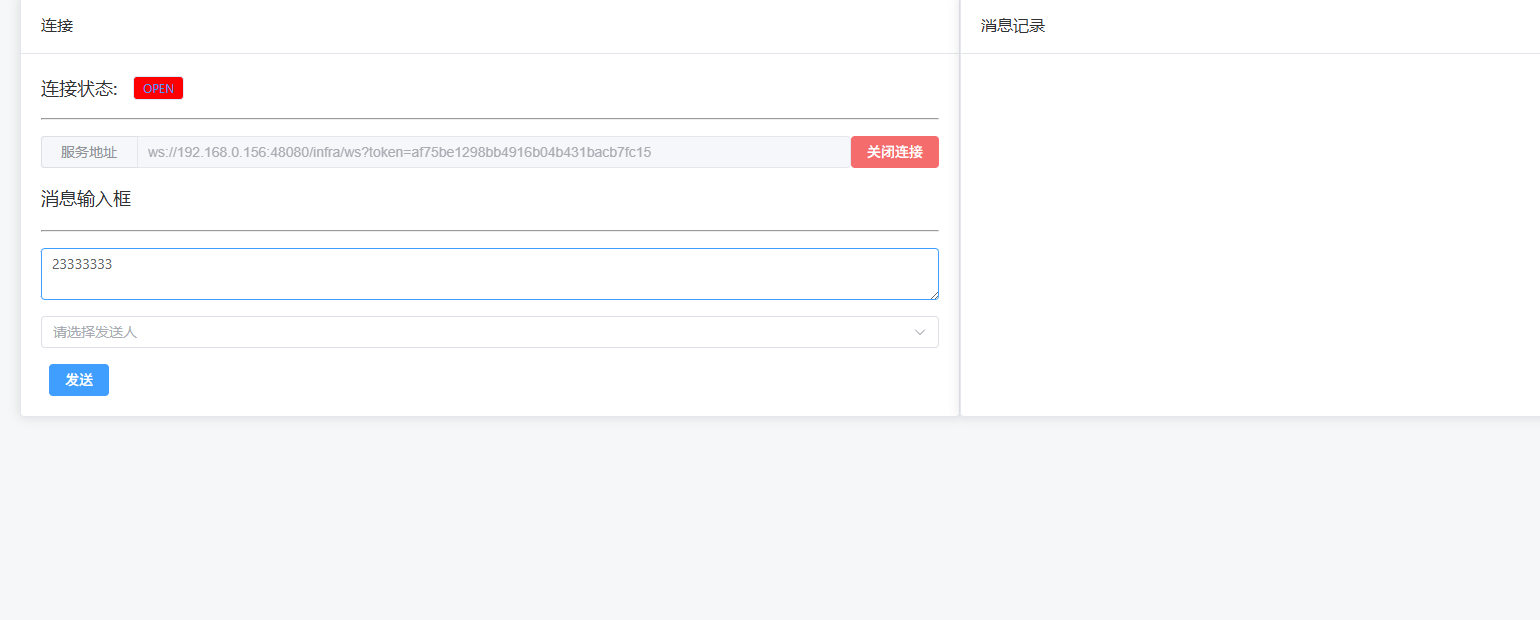The width and height of the screenshot is (1540, 620).
Task: Click the 服务地址 prefix label
Action: coord(89,152)
